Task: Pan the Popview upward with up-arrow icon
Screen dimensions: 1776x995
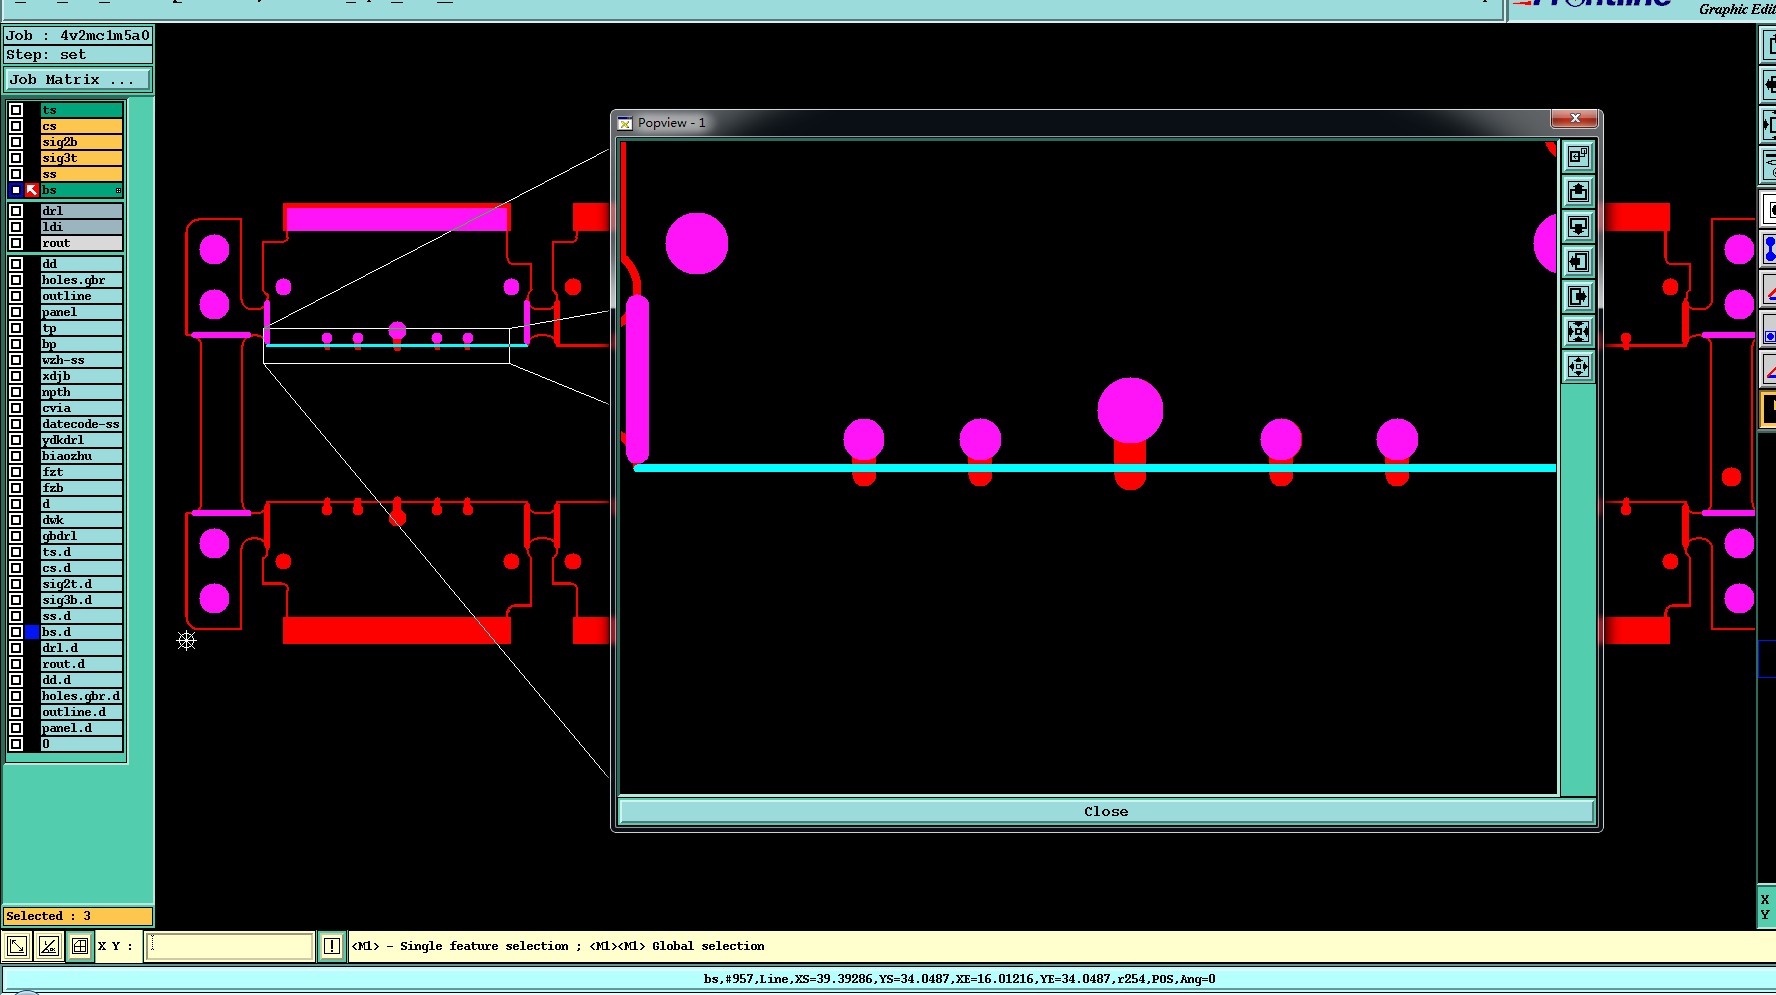Action: (1578, 191)
